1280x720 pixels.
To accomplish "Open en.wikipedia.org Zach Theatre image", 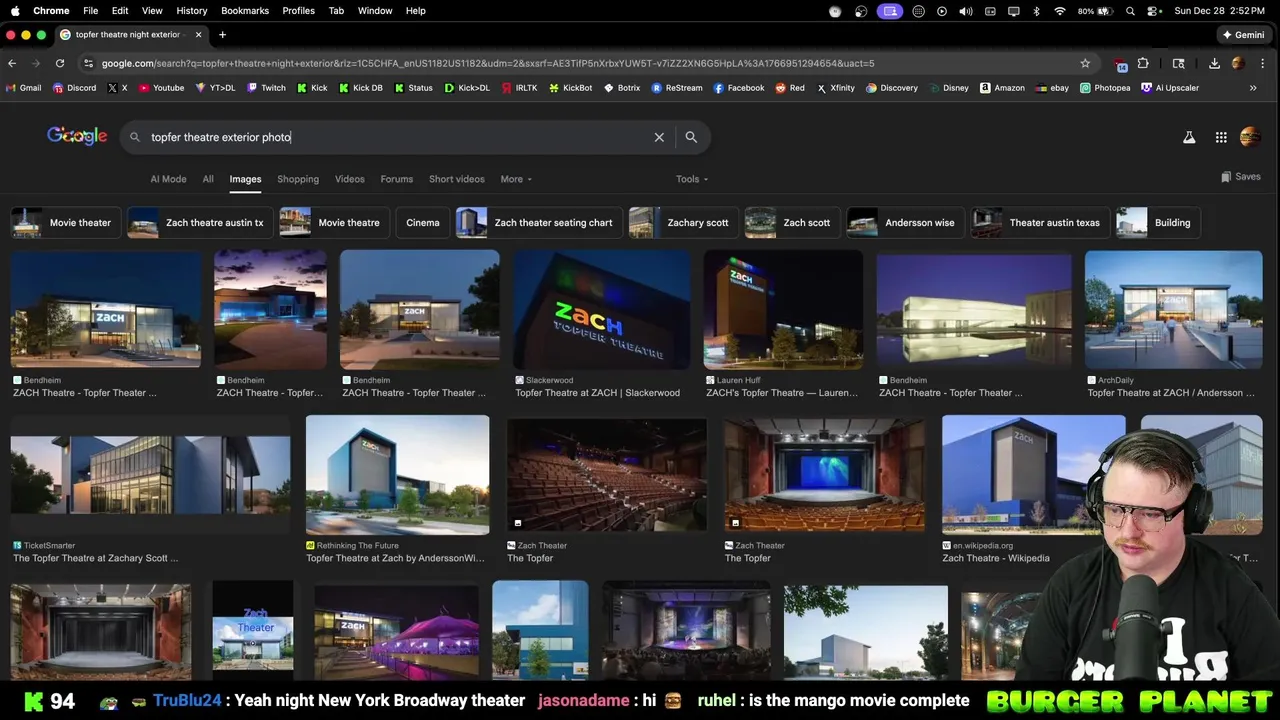I will tap(1033, 475).
